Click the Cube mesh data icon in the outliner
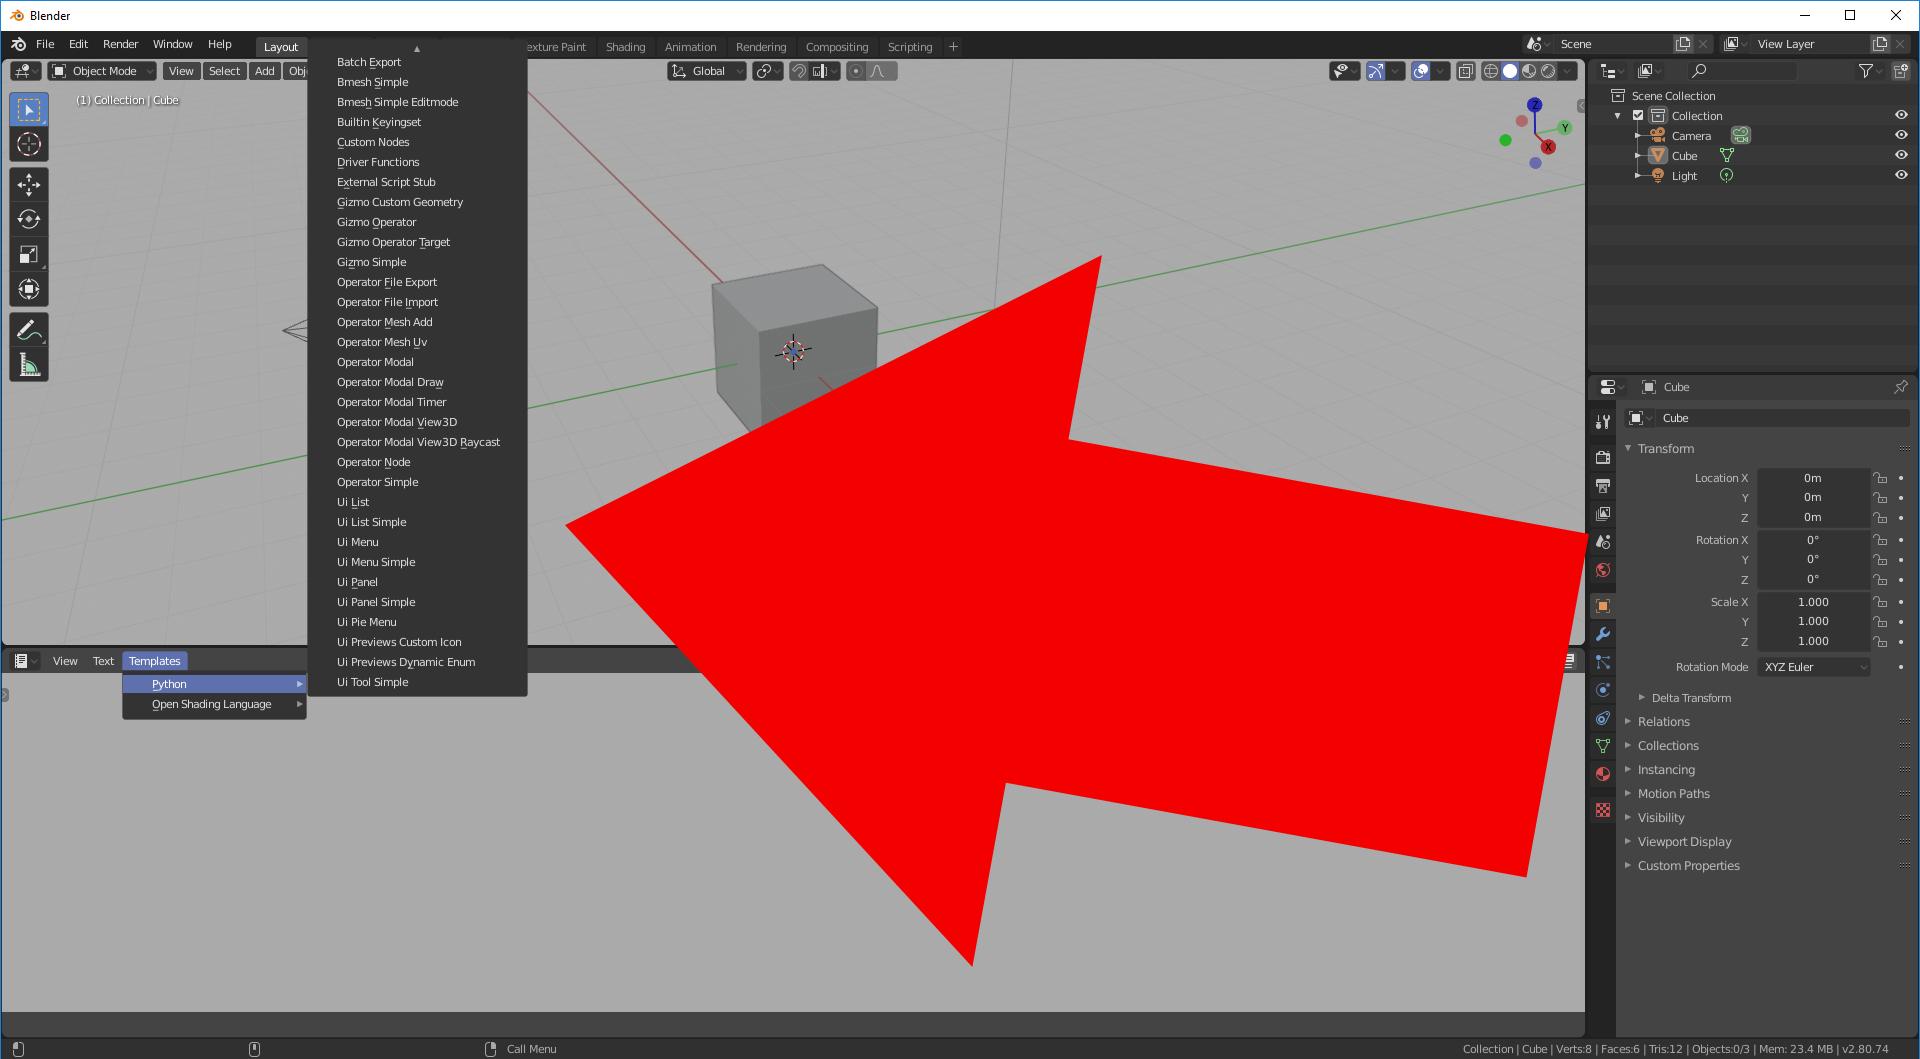Screen dimensions: 1920x1059 [x=1726, y=155]
